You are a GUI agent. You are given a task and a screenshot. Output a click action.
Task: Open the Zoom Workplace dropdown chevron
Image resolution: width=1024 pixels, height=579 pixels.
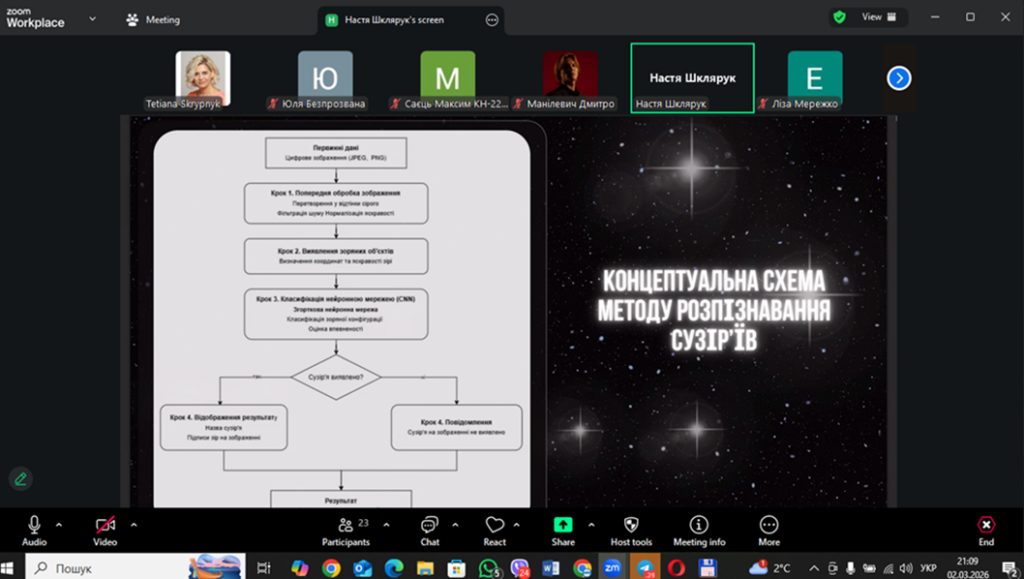point(93,19)
